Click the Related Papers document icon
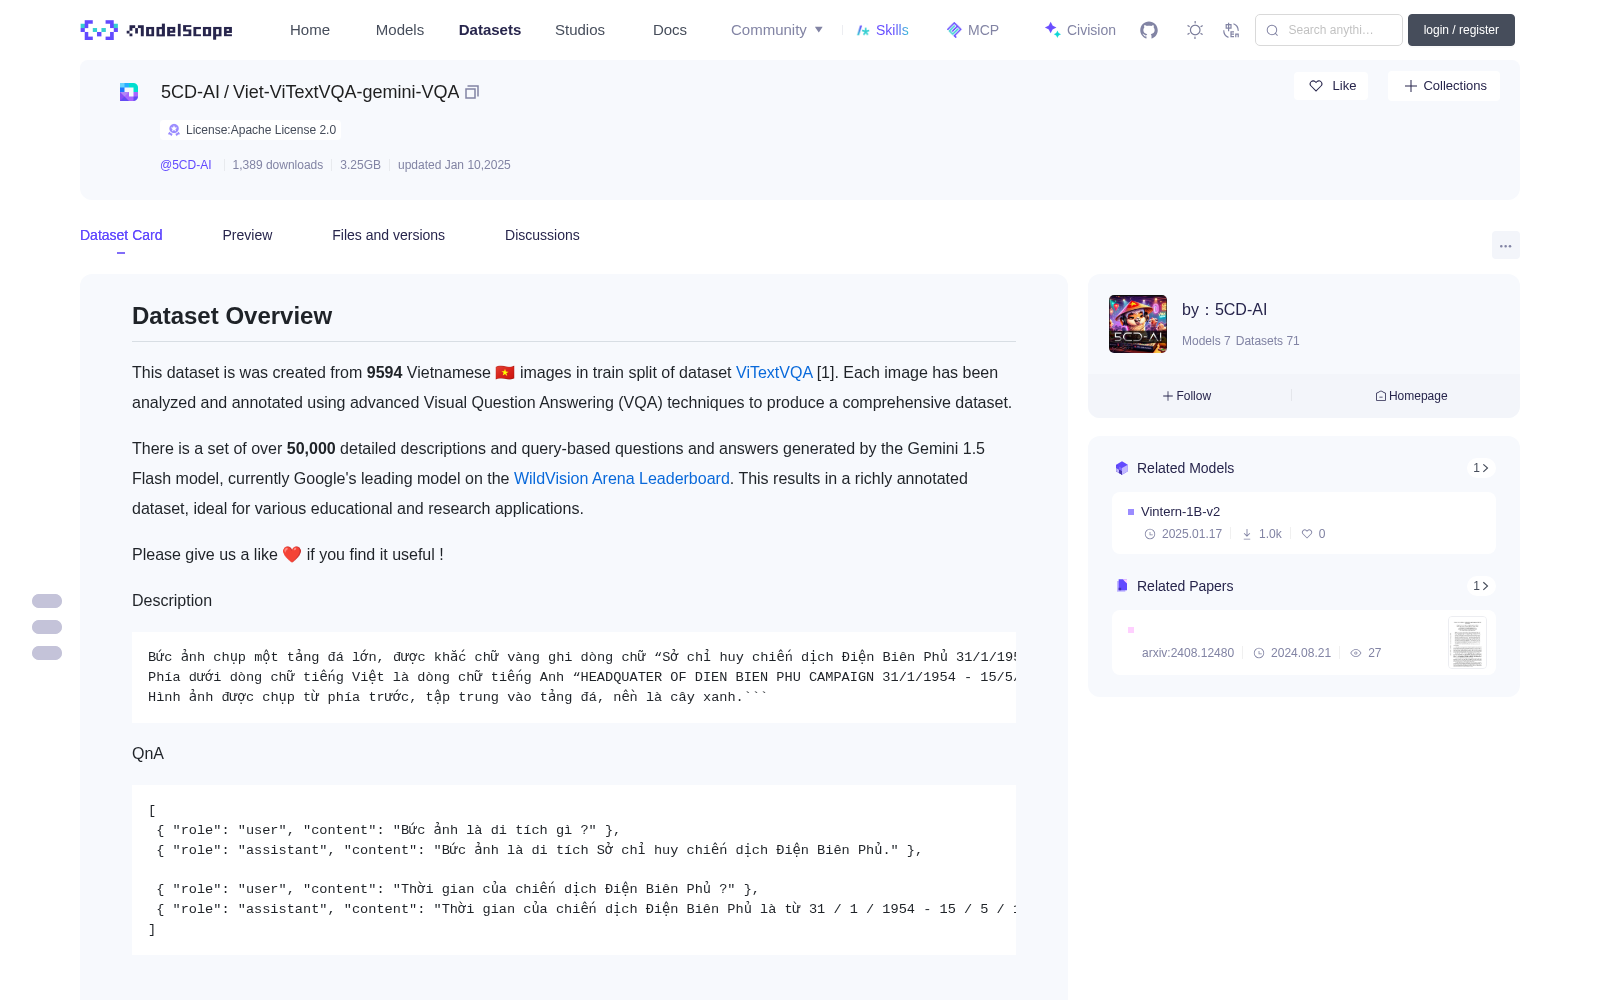The image size is (1600, 1000). (1122, 586)
